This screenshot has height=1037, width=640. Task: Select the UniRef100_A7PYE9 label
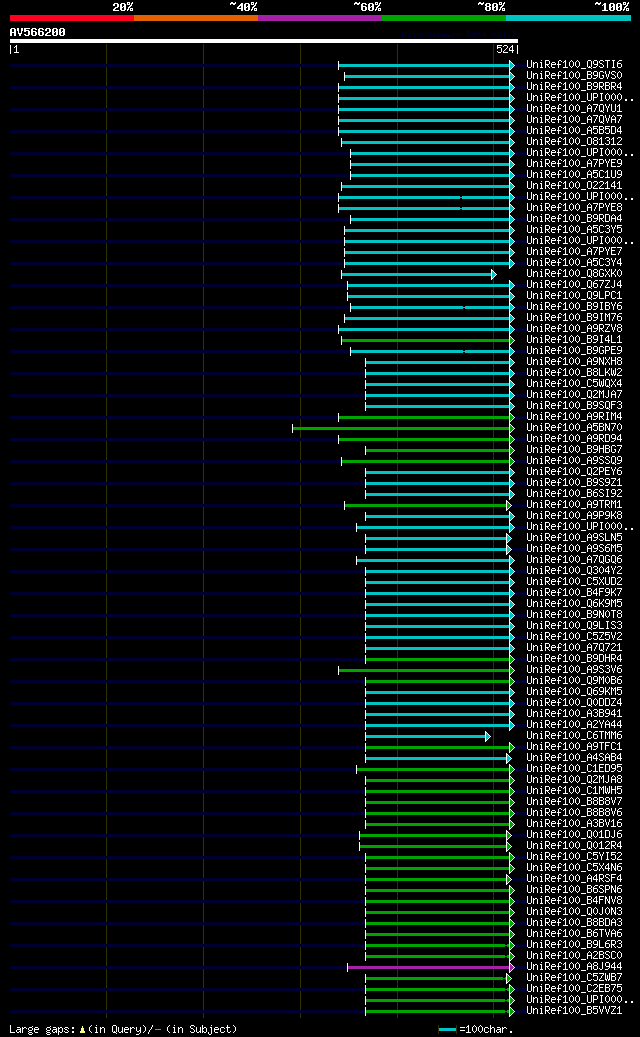[x=574, y=163]
